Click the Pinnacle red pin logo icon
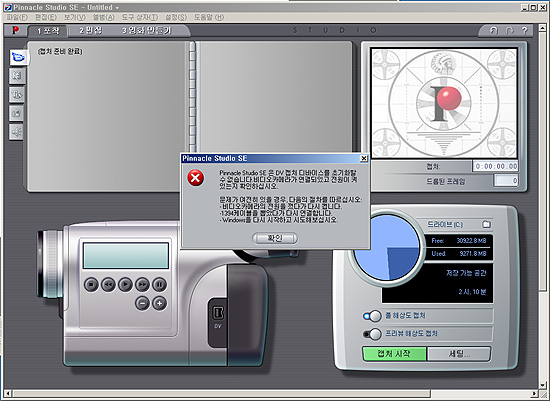The width and height of the screenshot is (550, 401). point(15,31)
